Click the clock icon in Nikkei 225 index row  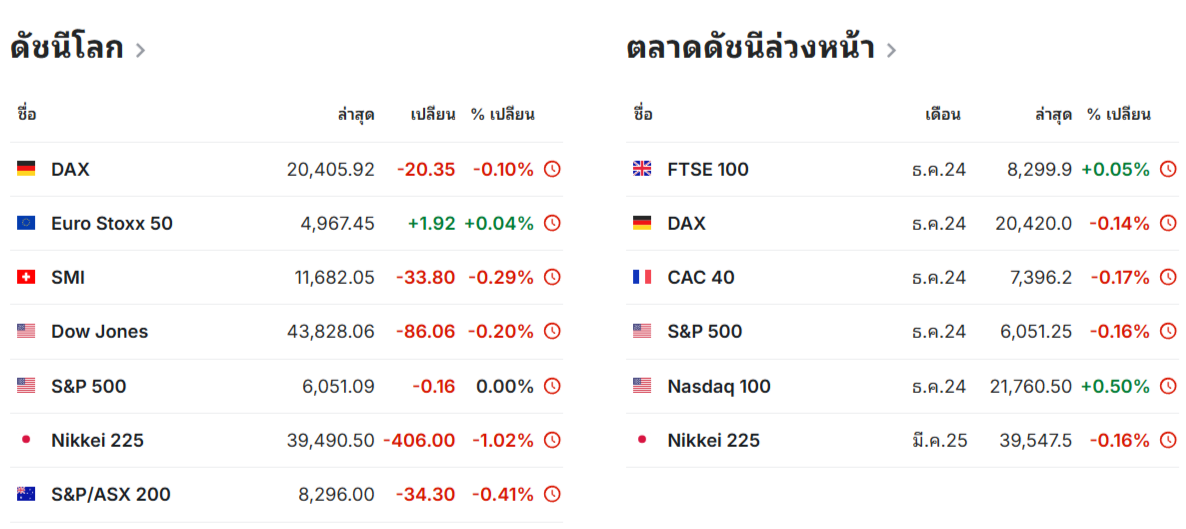(x=552, y=440)
